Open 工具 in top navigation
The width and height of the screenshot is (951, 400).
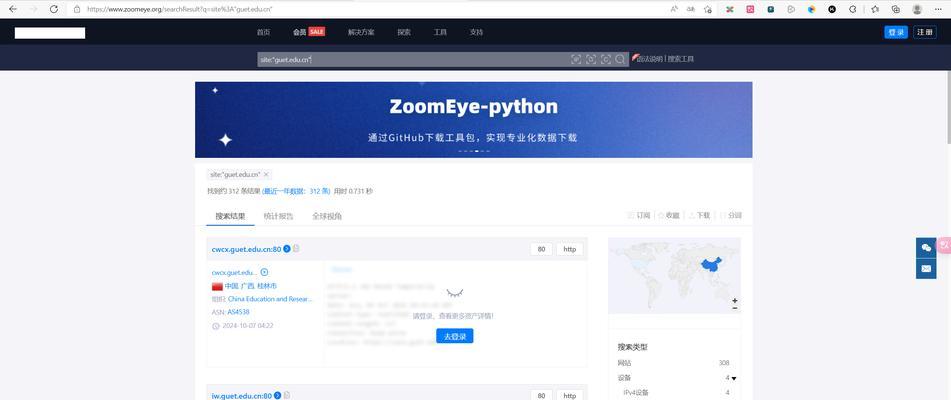(440, 32)
